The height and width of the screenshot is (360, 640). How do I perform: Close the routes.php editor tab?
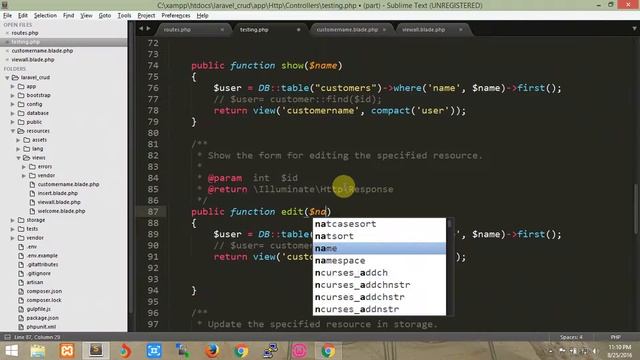click(x=222, y=30)
